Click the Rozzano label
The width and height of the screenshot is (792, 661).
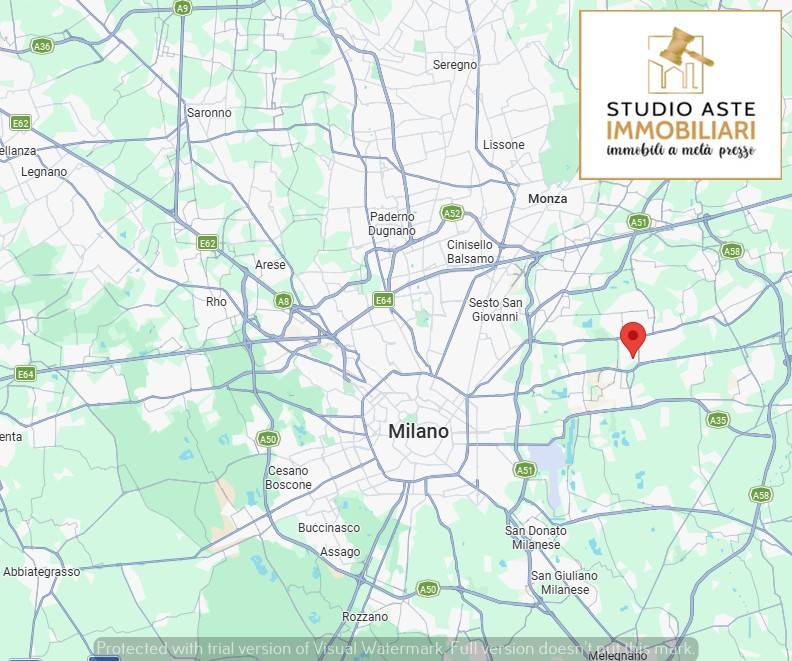[365, 617]
